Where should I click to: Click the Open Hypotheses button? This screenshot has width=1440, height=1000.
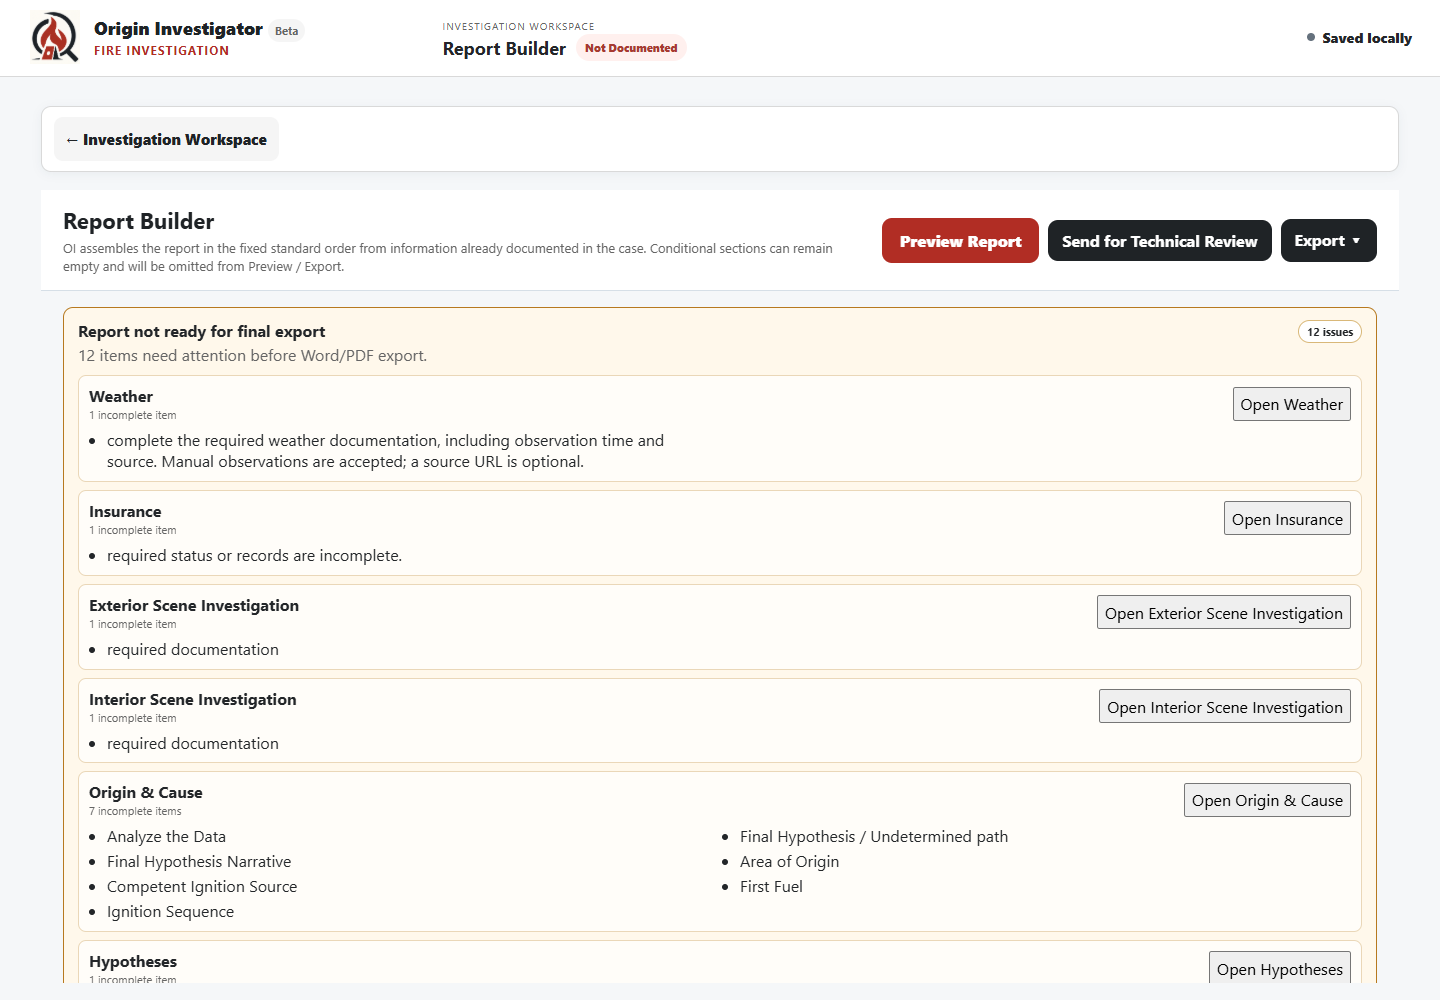(1279, 968)
